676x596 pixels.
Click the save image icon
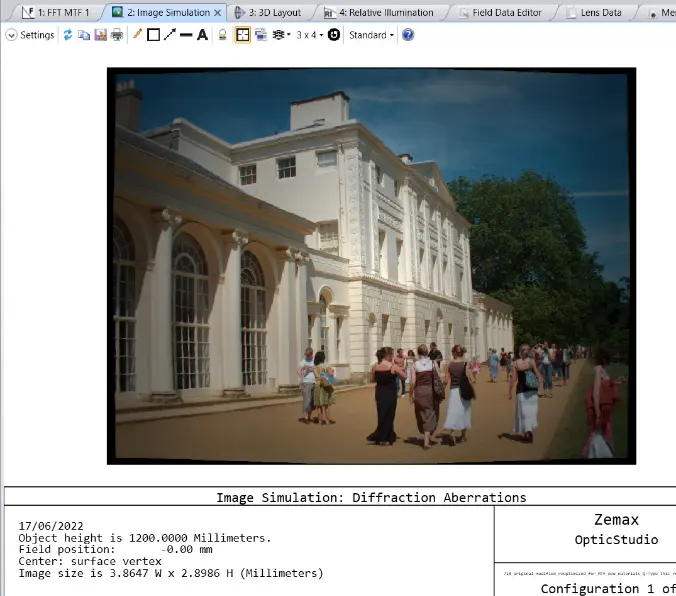point(100,35)
